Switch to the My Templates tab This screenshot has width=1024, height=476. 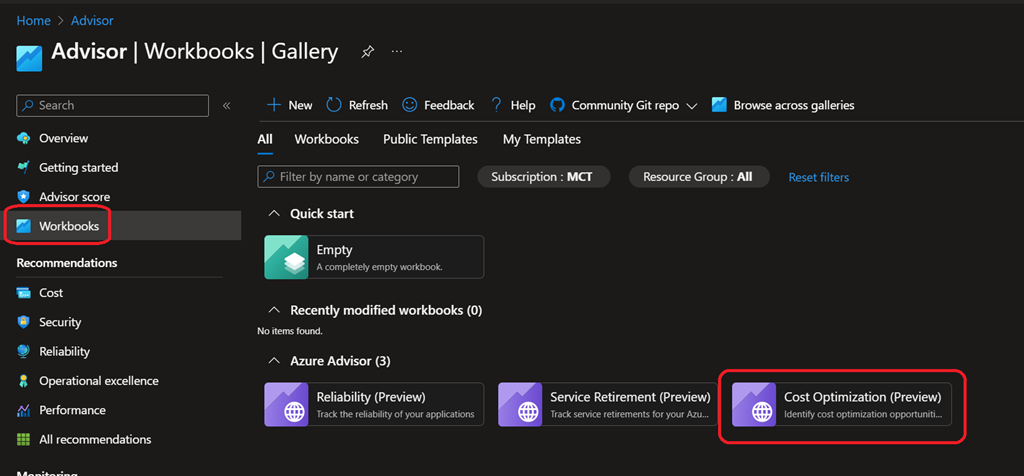click(541, 139)
